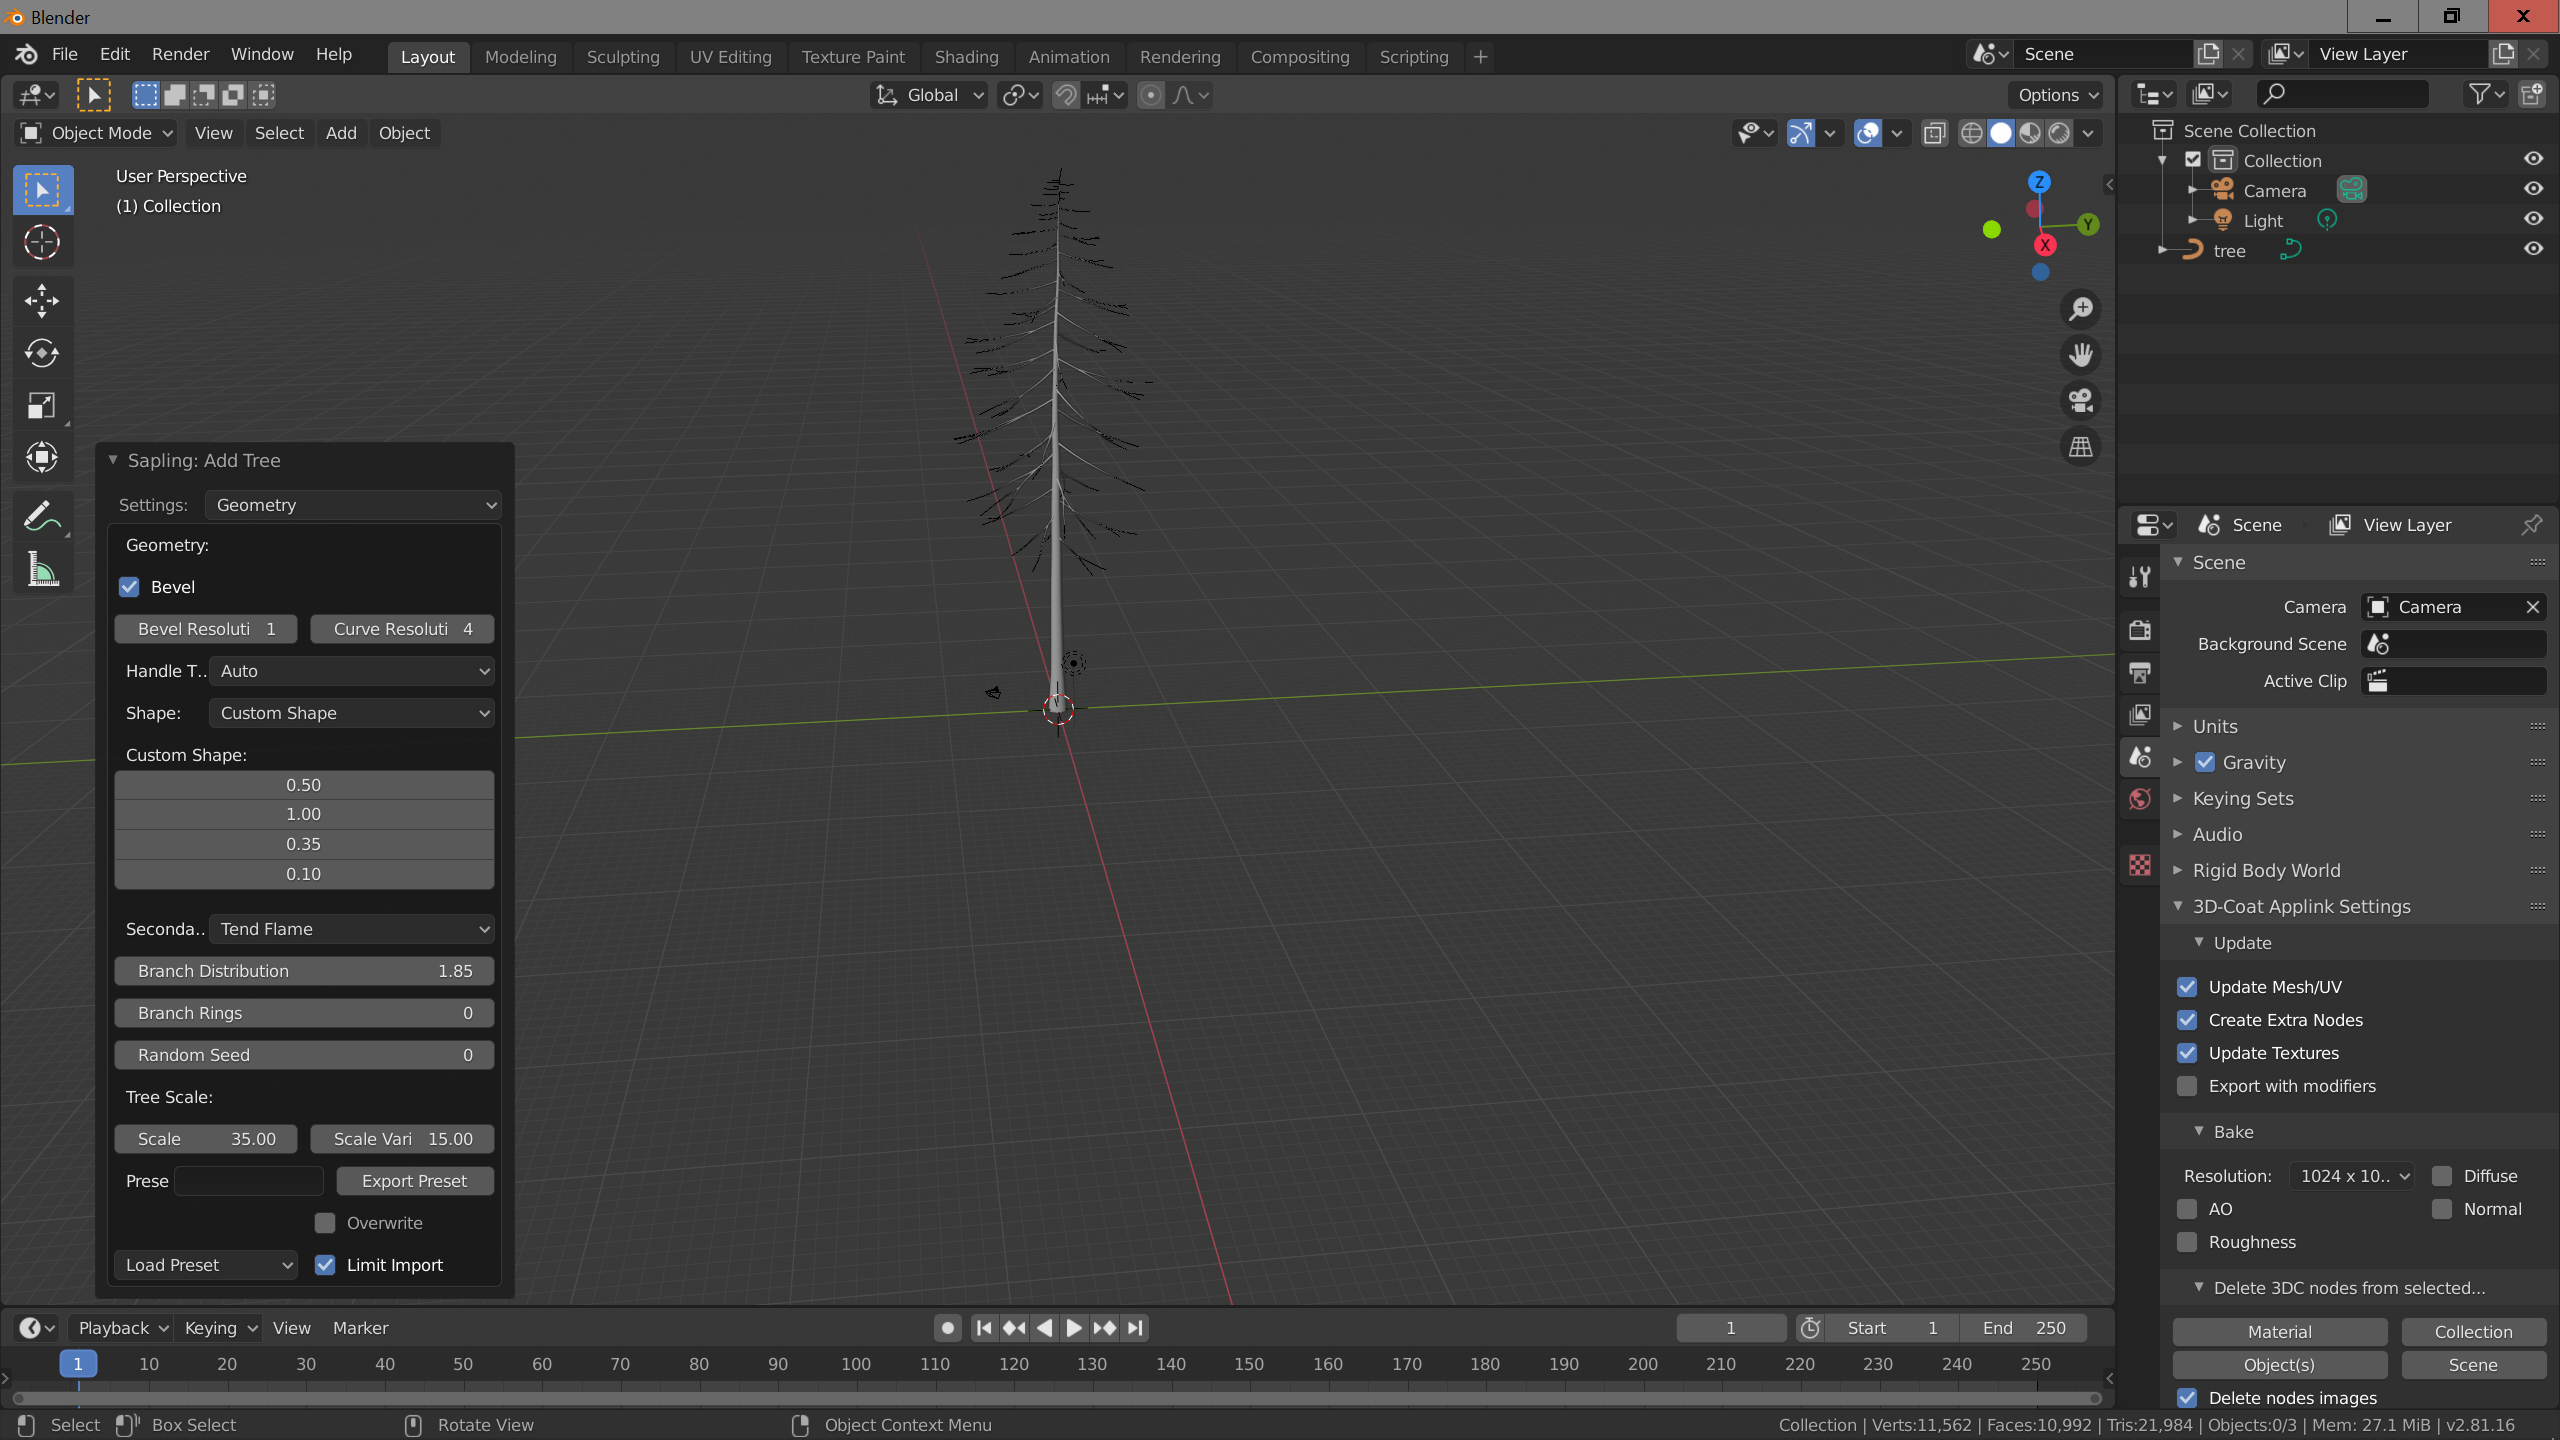Activate the Rotate tool
2560x1440 pixels.
[x=42, y=353]
